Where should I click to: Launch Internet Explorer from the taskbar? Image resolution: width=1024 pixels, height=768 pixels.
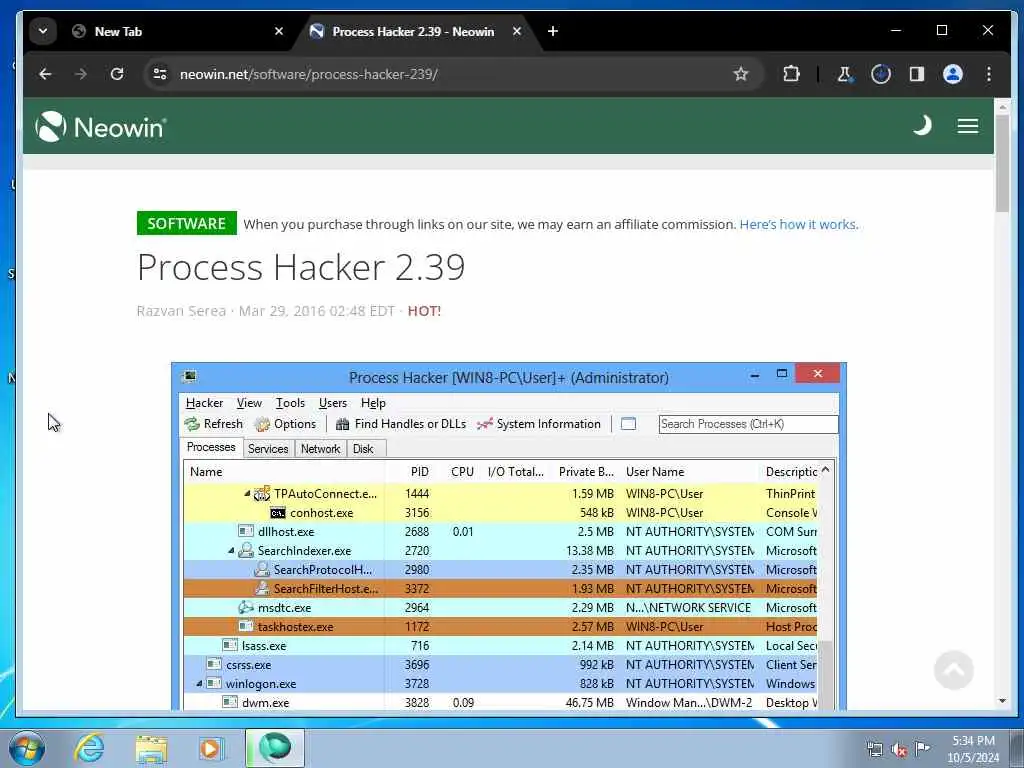[89, 748]
